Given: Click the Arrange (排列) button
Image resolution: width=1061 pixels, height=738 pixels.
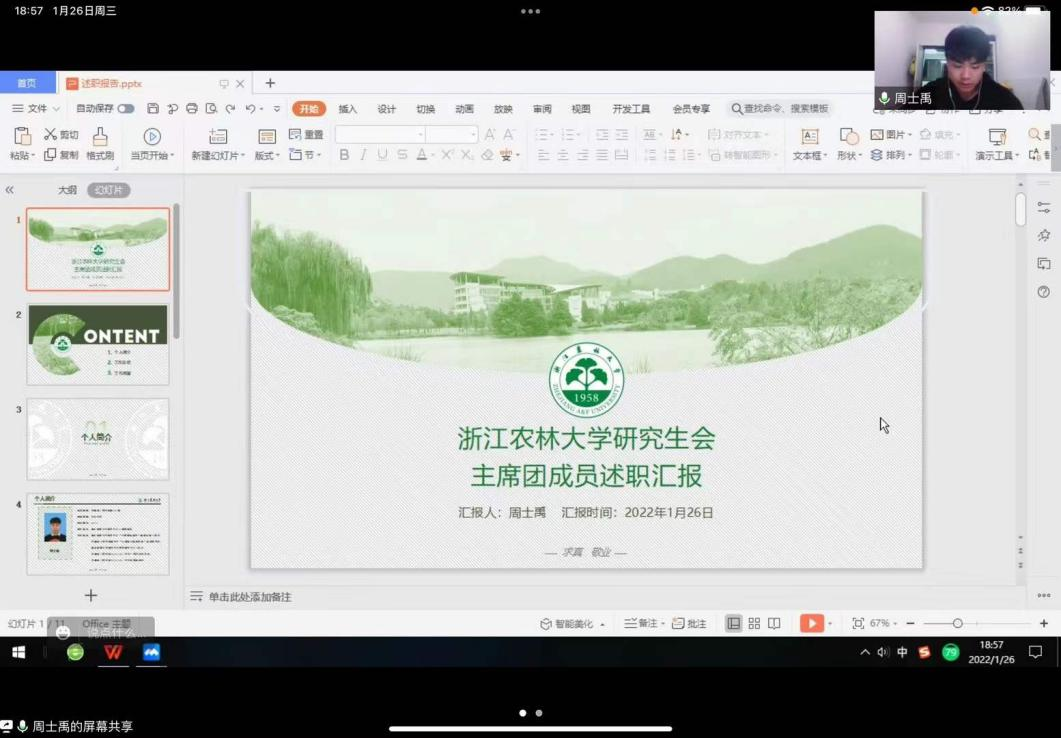Looking at the screenshot, I should point(891,155).
